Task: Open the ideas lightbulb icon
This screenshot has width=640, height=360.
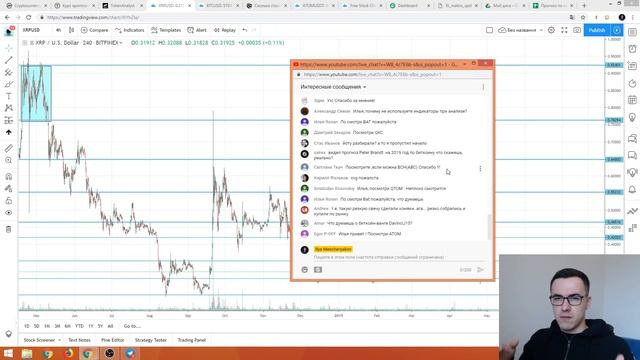Action: 632,118
